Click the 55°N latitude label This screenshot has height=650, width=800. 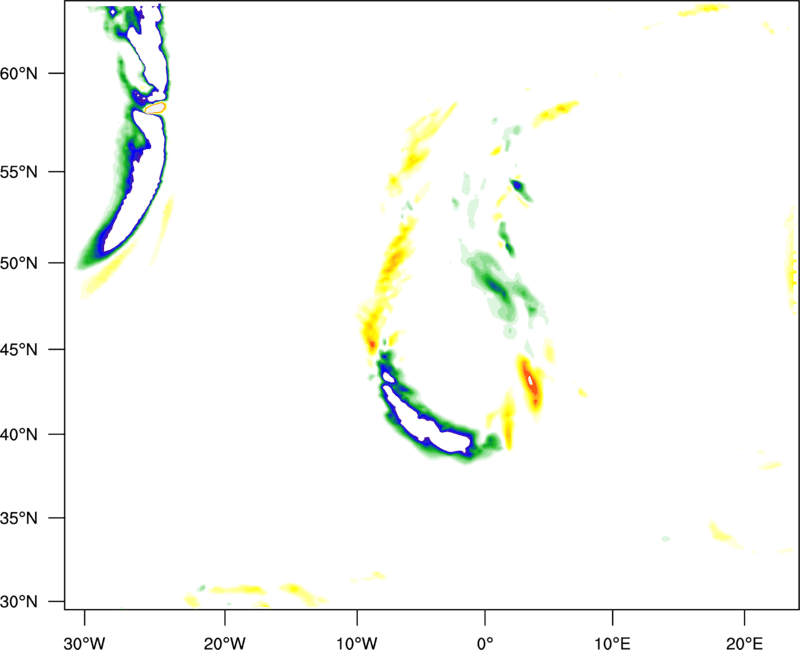point(19,172)
